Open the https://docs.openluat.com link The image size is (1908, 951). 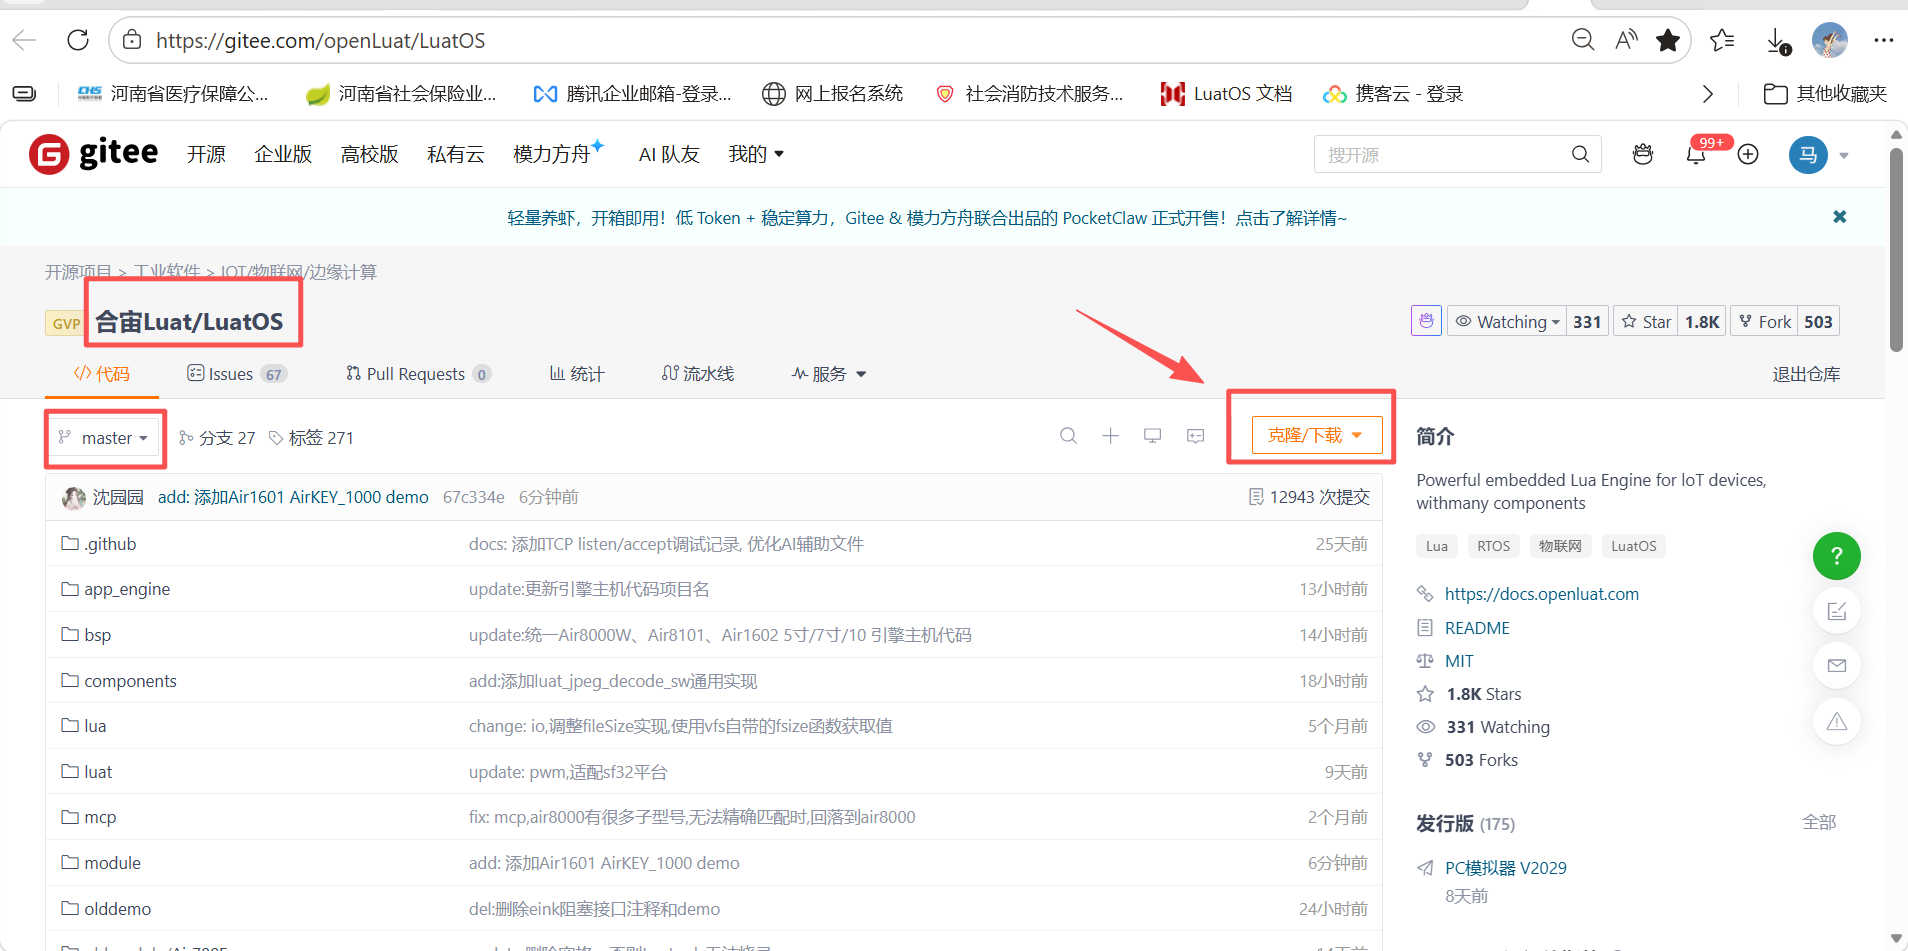point(1541,594)
